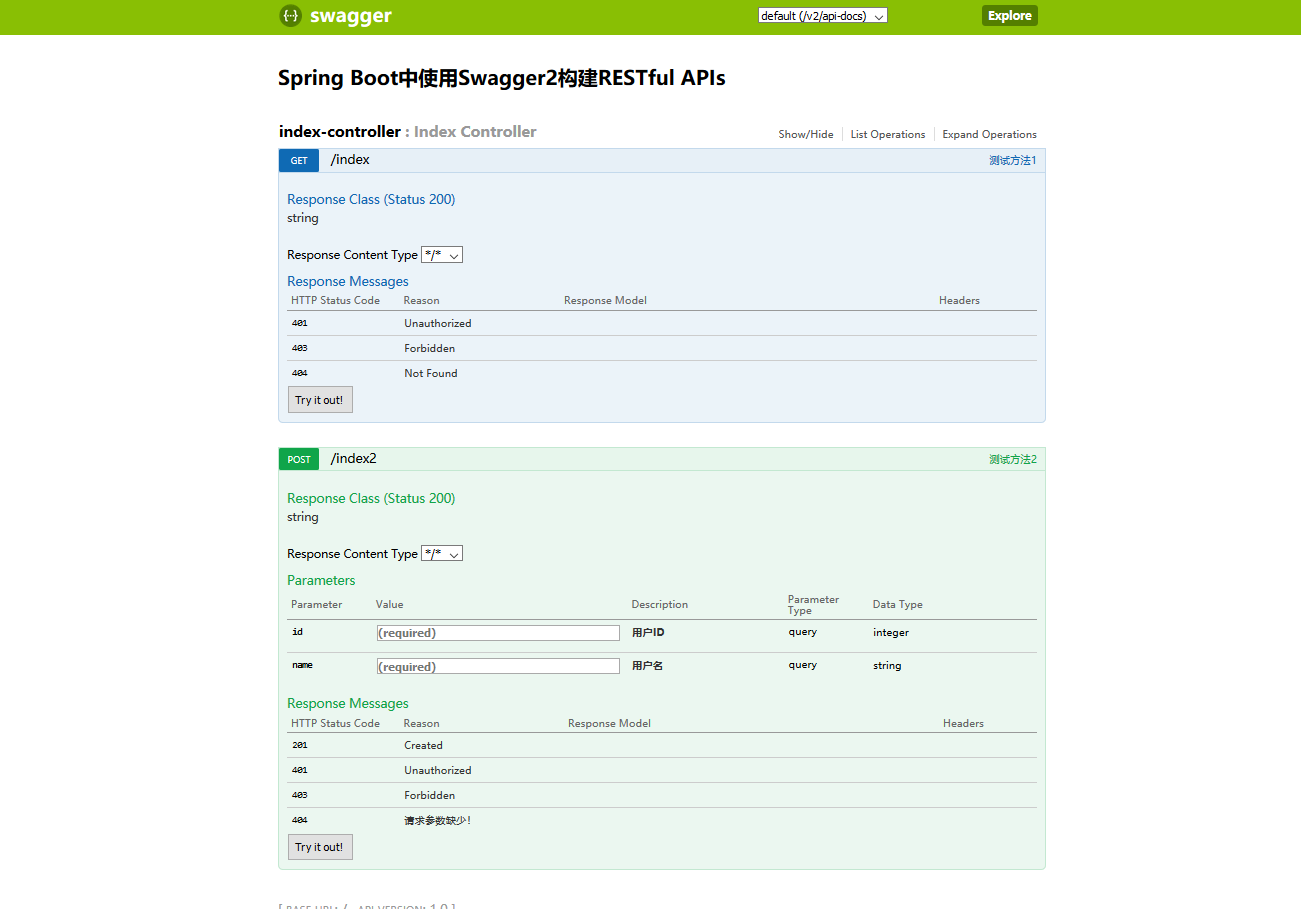Click the 测试方法2 summary link
1301x909 pixels.
coord(1013,459)
